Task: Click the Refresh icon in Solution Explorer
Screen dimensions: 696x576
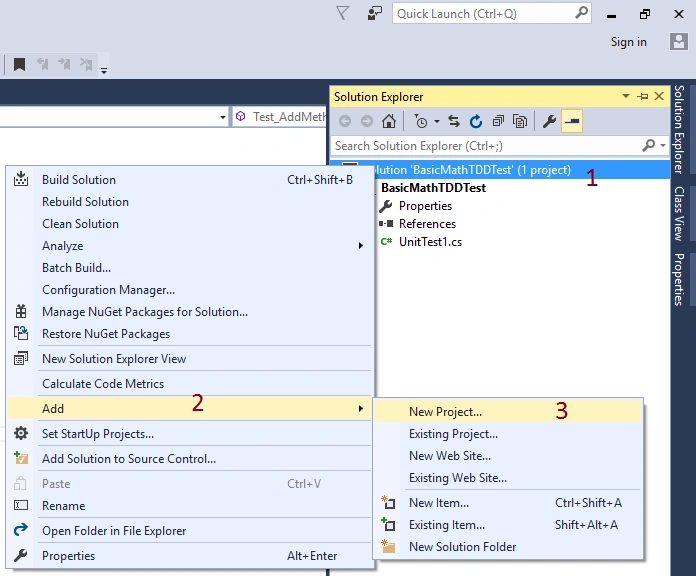Action: pyautogui.click(x=476, y=121)
